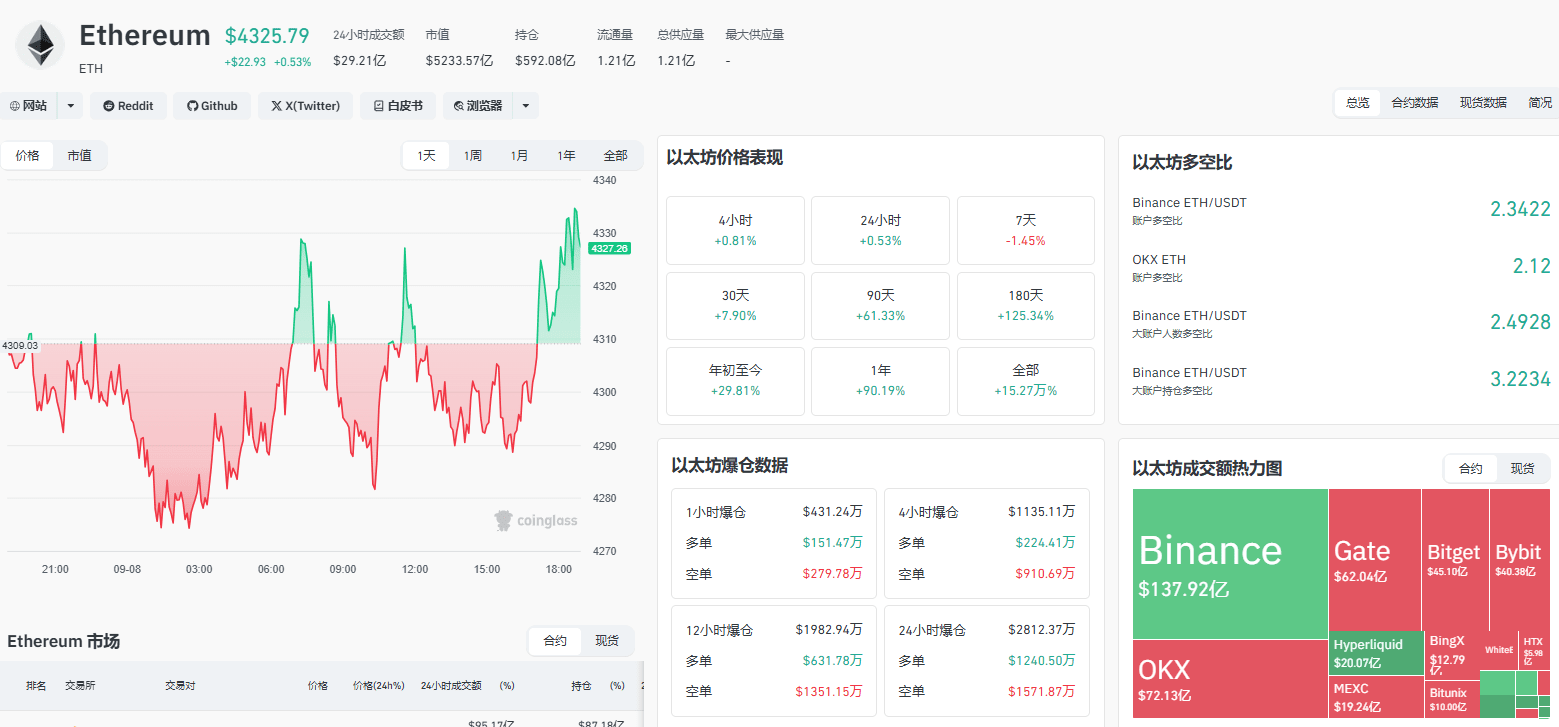The width and height of the screenshot is (1559, 727).
Task: Click the 1年 +90.19% performance card
Action: [x=880, y=380]
